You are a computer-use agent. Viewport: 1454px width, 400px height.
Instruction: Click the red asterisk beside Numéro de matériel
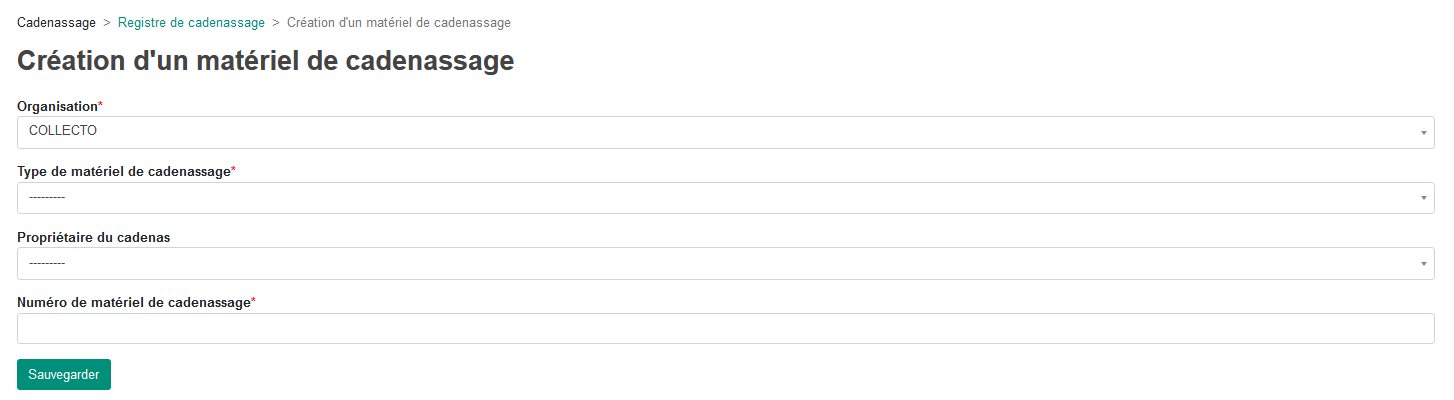pos(253,301)
